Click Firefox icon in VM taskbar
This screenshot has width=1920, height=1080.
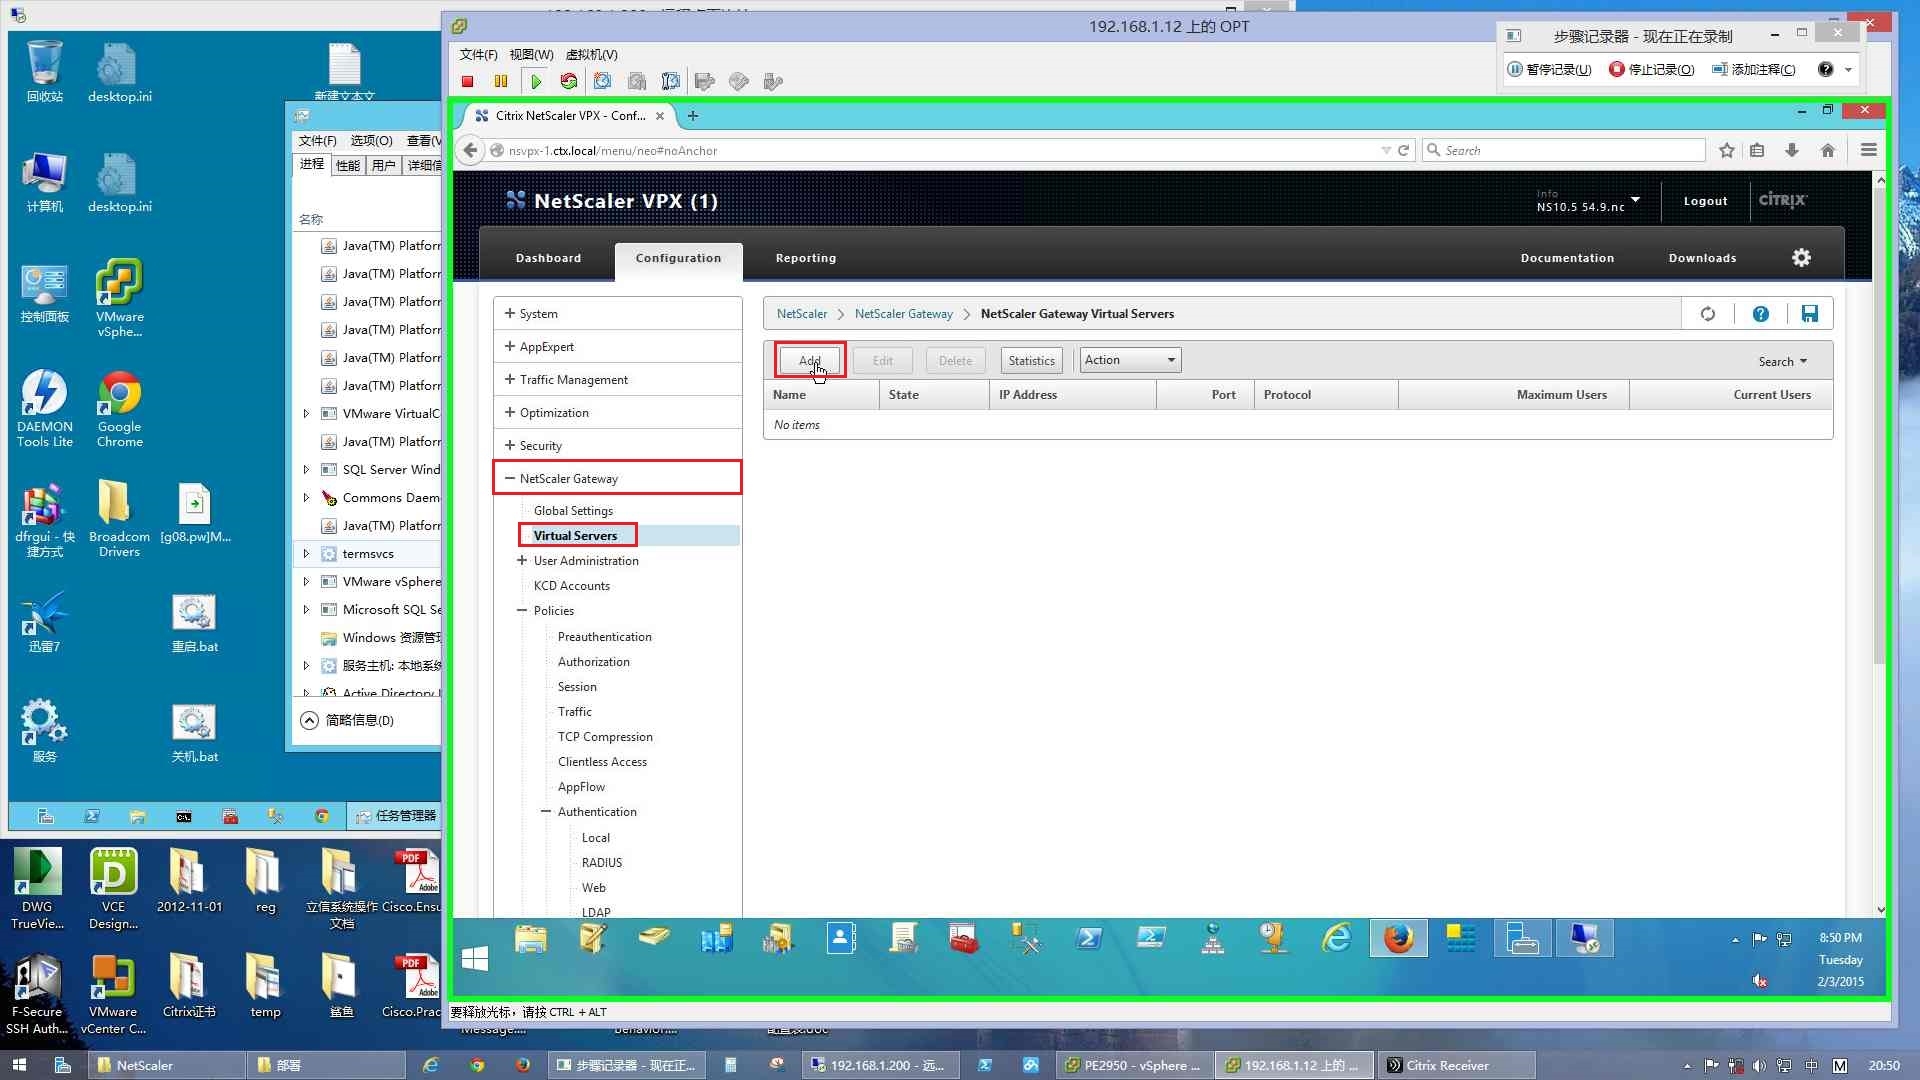point(1398,938)
